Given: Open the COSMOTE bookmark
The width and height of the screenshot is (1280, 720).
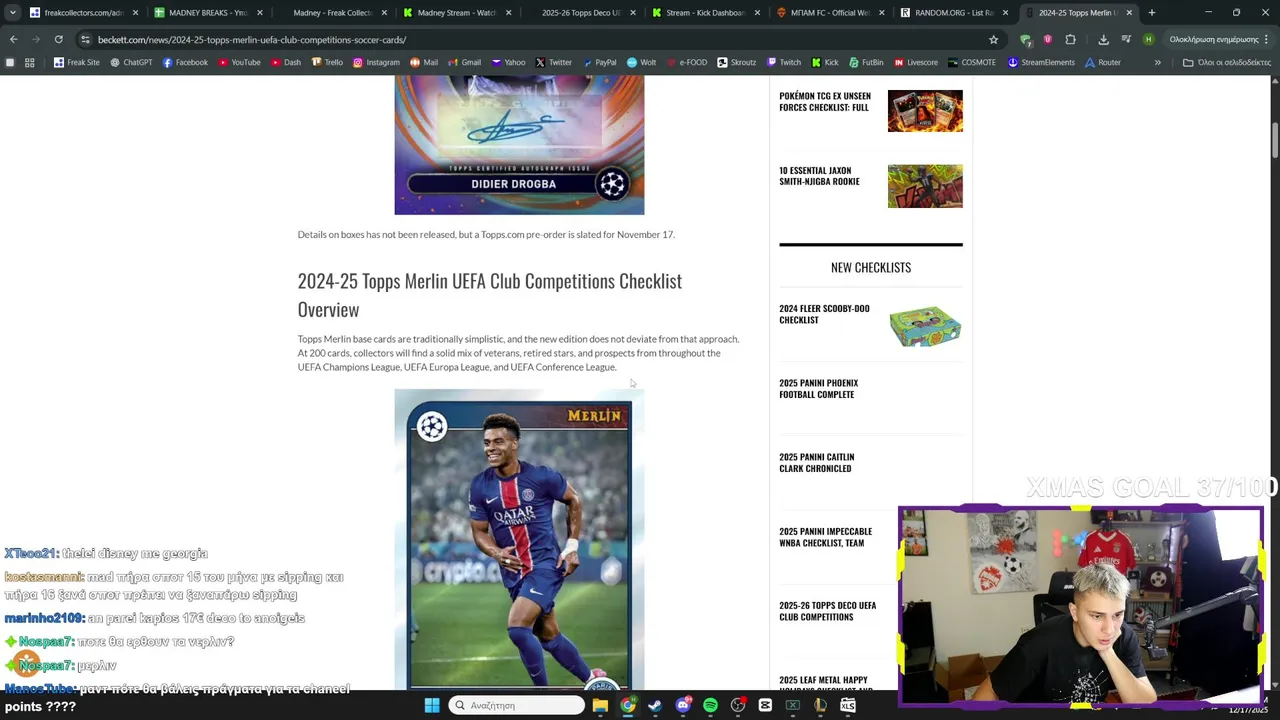Looking at the screenshot, I should pyautogui.click(x=971, y=62).
